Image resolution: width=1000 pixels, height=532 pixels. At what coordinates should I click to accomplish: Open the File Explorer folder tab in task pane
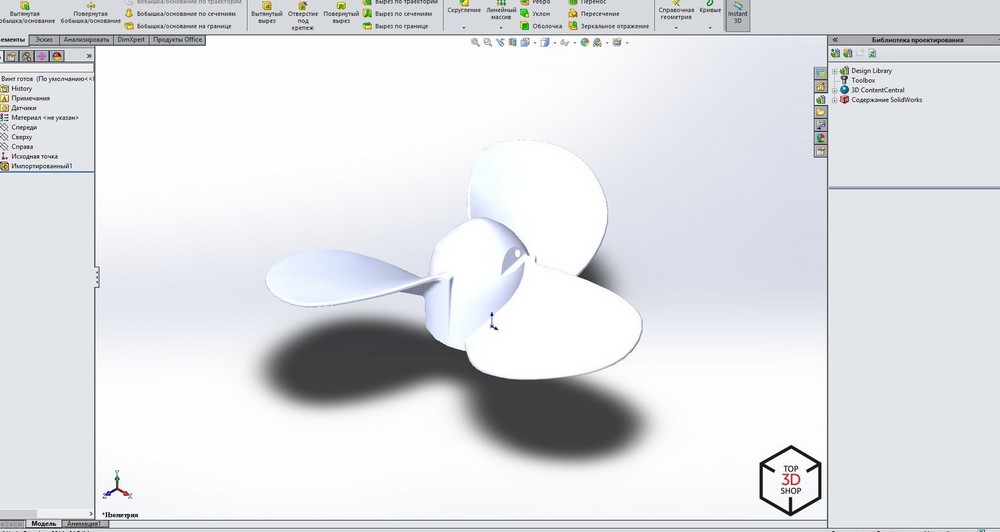(820, 112)
